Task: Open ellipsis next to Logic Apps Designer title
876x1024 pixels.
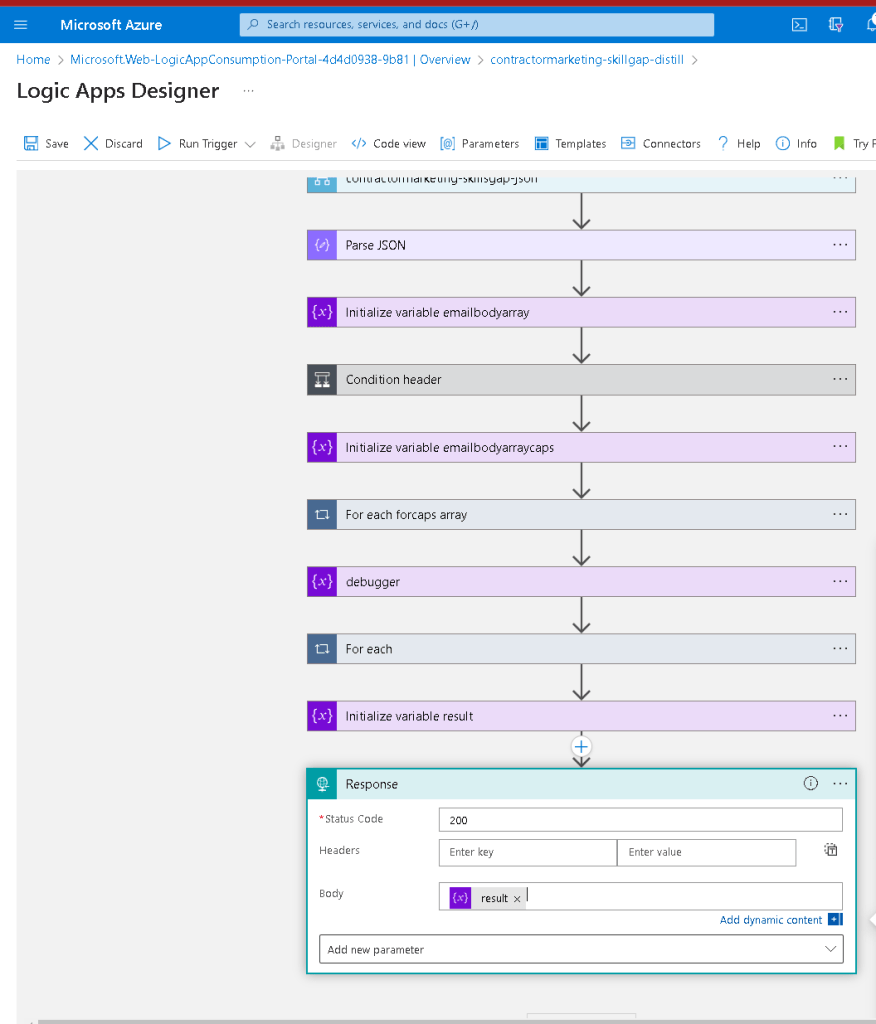Action: click(248, 91)
